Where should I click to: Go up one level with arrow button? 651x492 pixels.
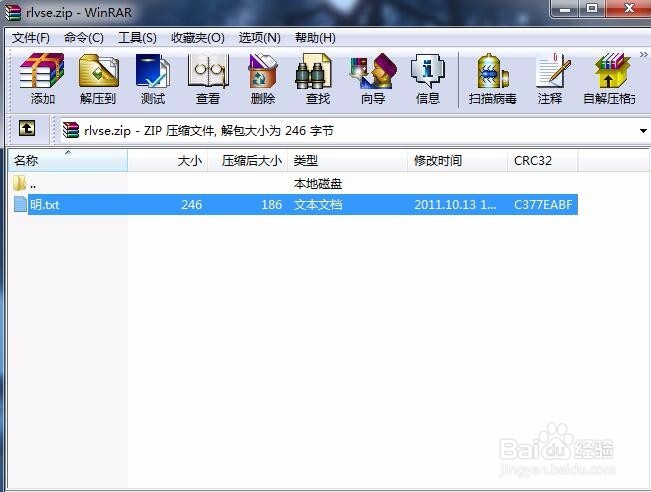[x=27, y=128]
